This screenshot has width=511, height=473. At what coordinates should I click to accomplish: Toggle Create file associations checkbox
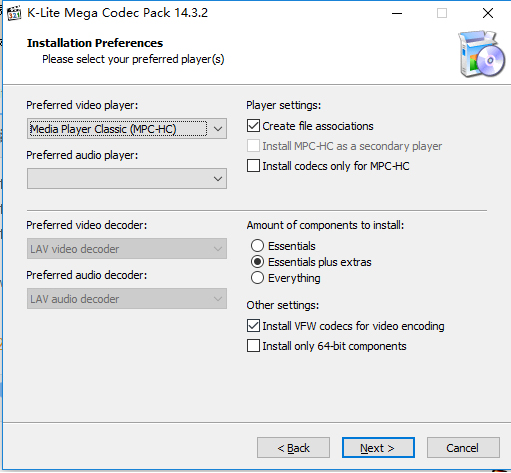(x=253, y=126)
